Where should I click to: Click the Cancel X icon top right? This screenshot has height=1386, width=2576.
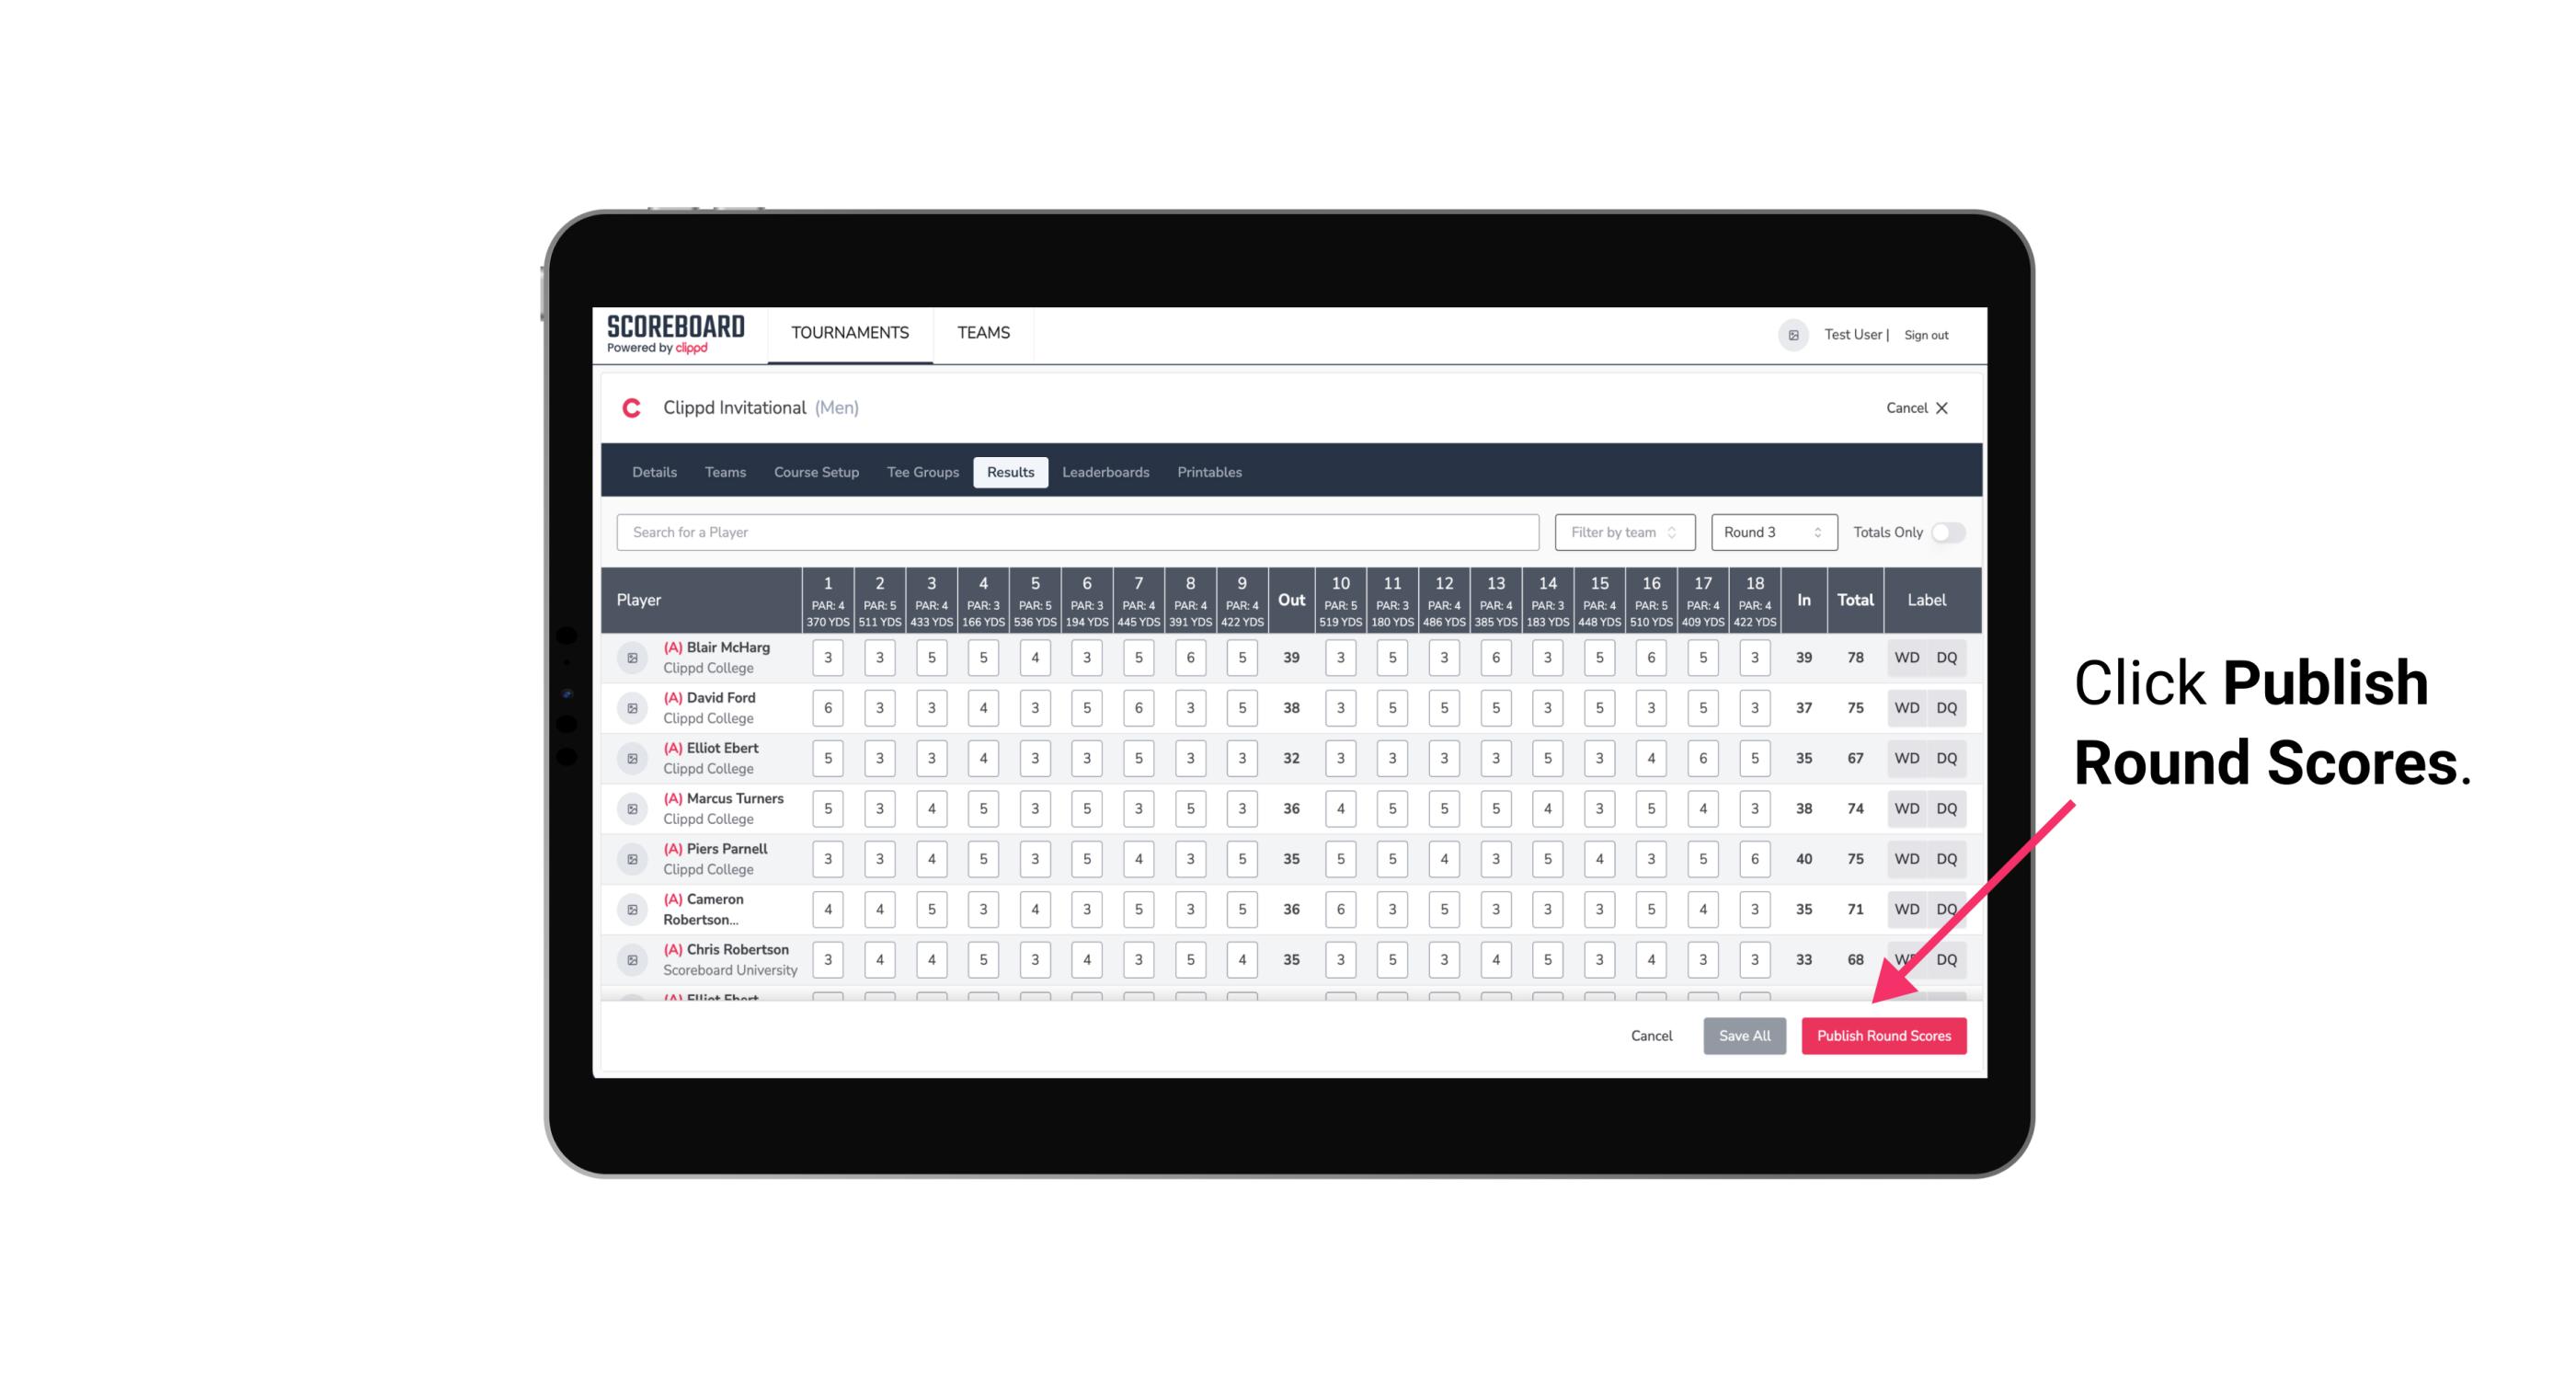[1941, 407]
